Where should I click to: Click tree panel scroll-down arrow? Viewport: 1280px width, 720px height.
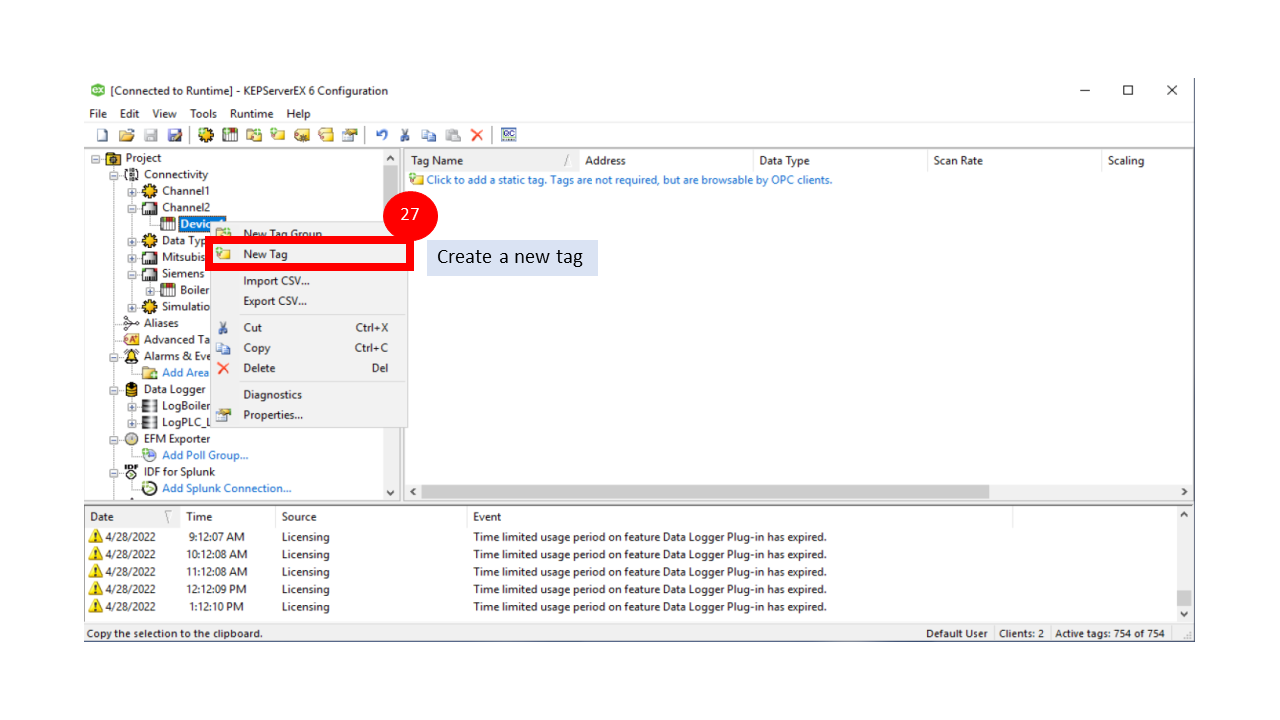[x=390, y=492]
